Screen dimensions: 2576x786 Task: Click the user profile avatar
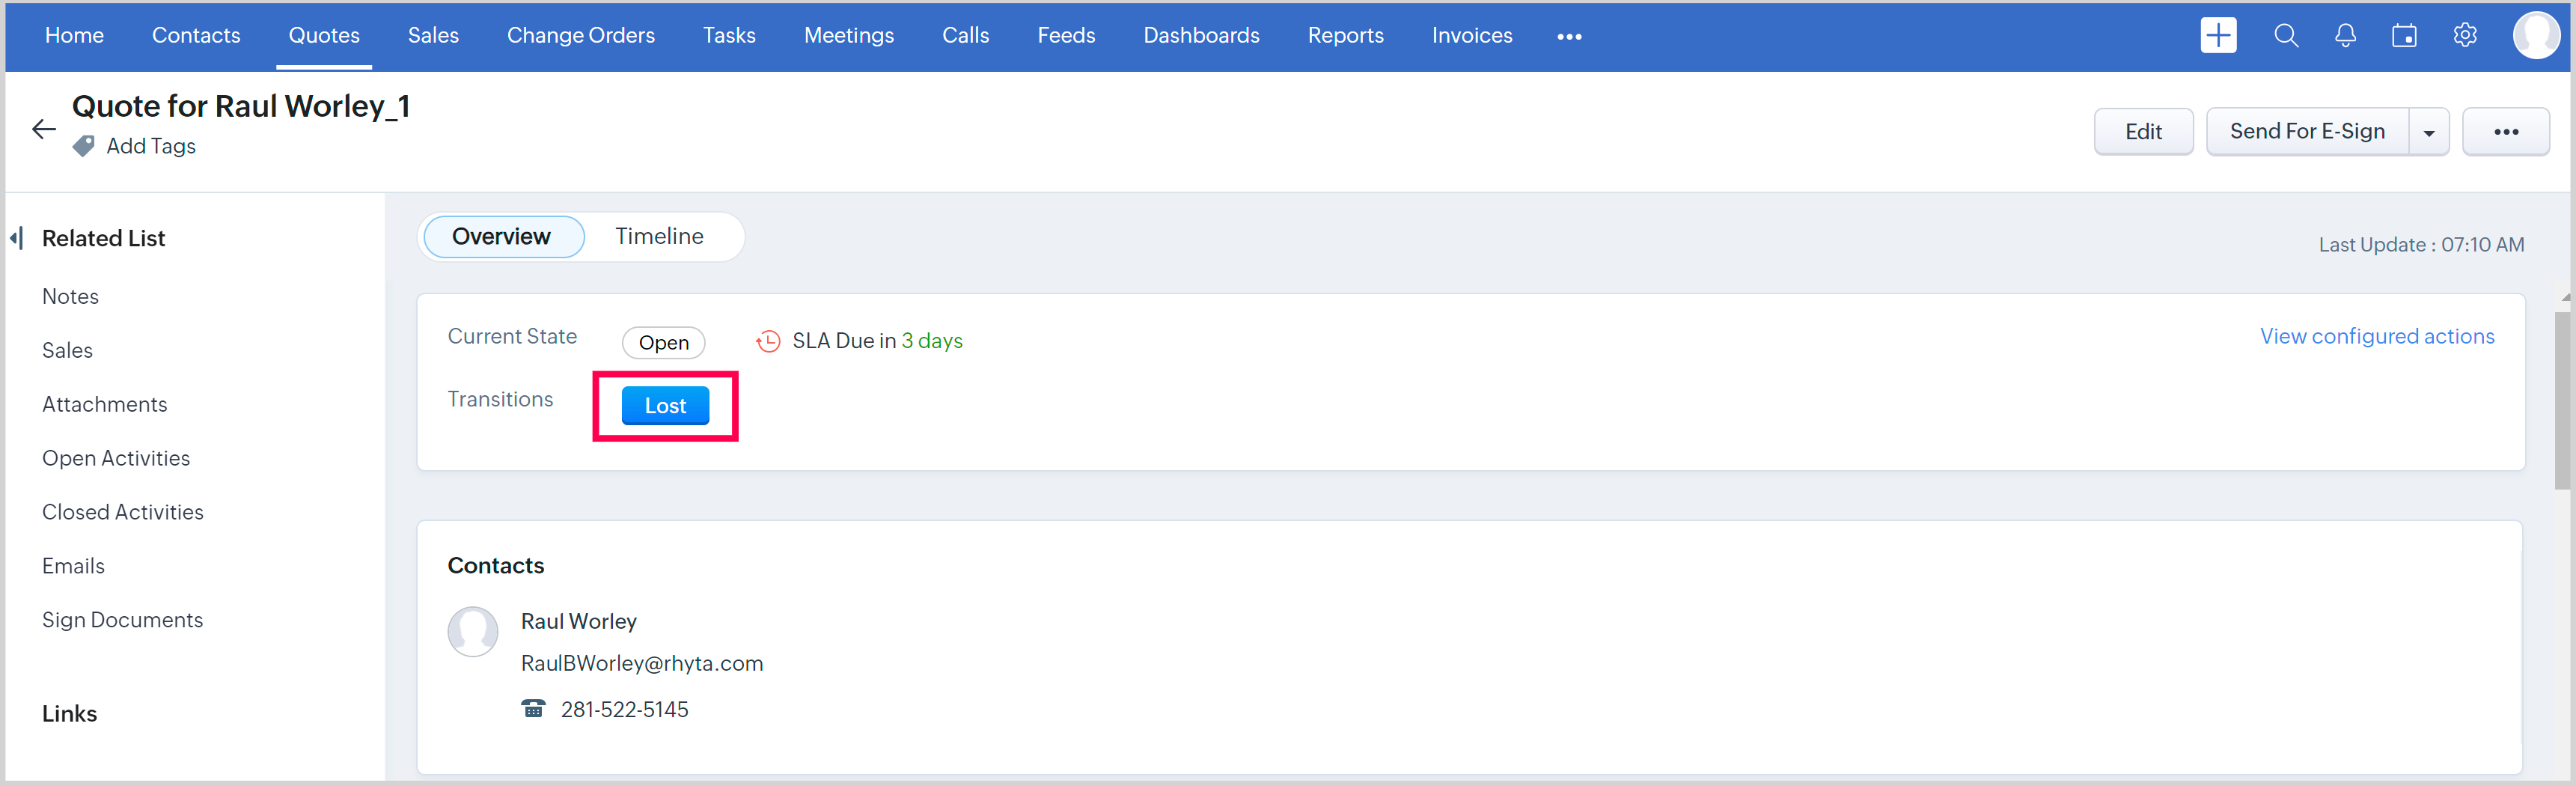[x=2535, y=36]
